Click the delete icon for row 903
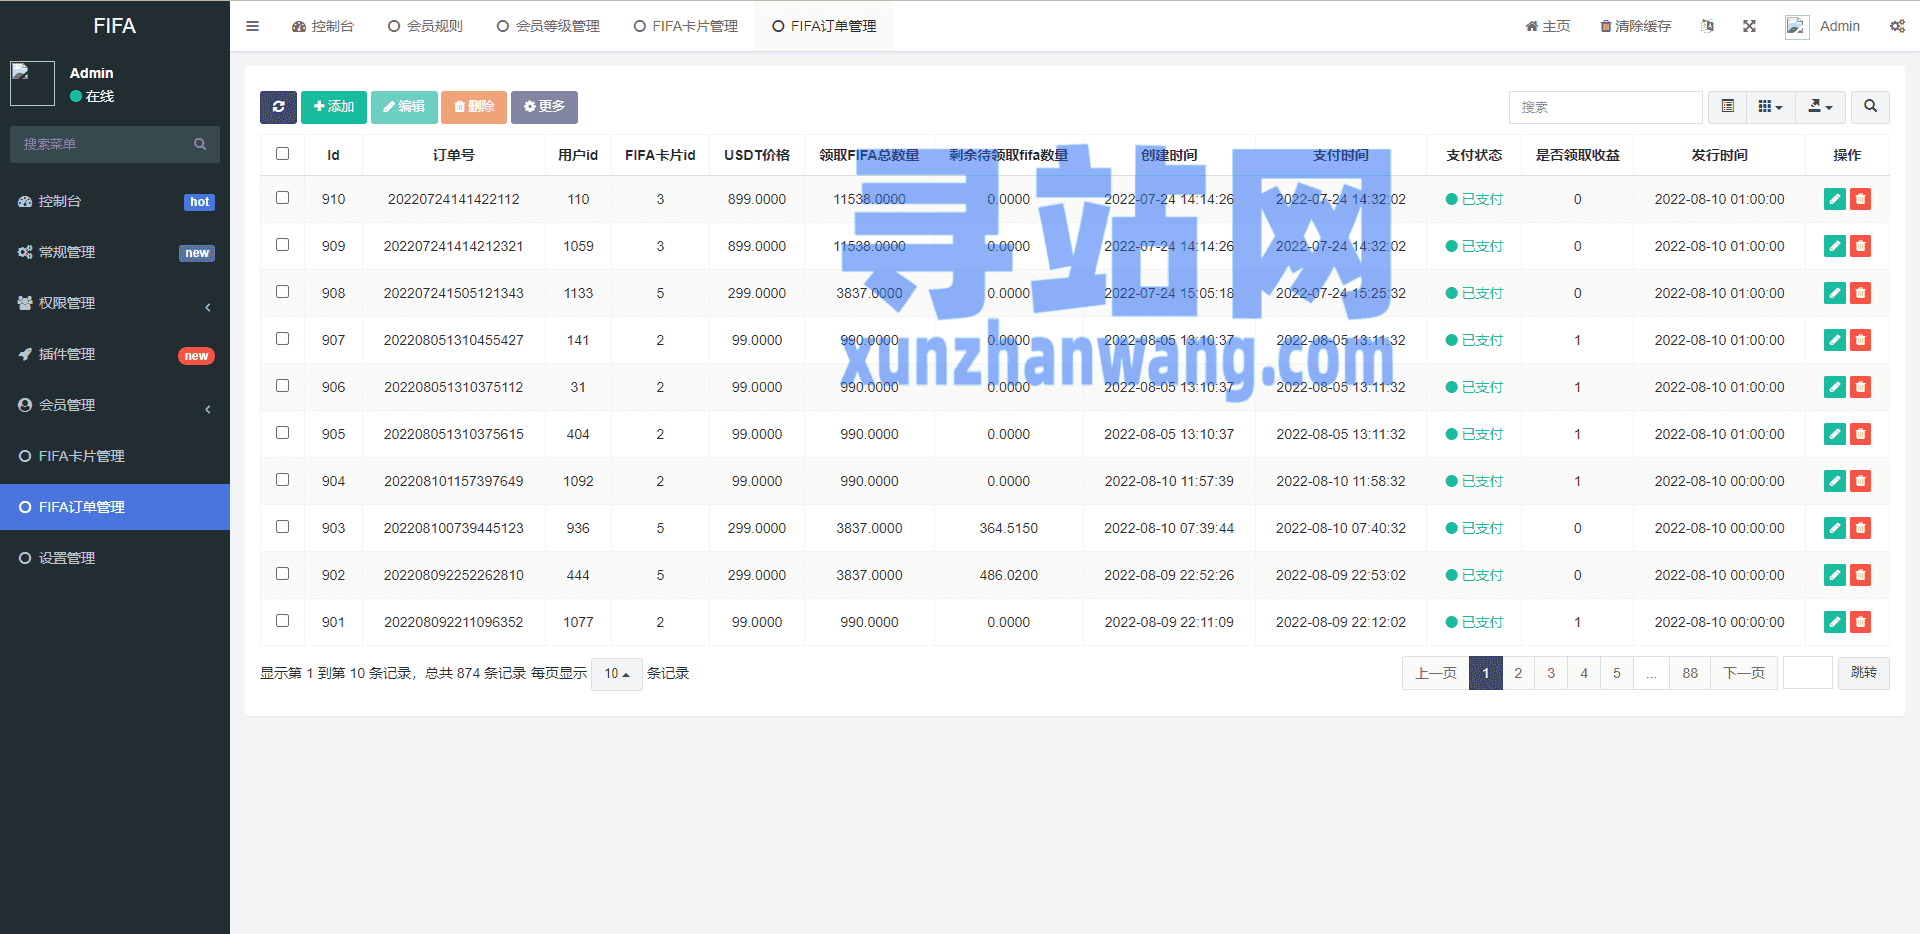The width and height of the screenshot is (1920, 934). click(x=1860, y=528)
